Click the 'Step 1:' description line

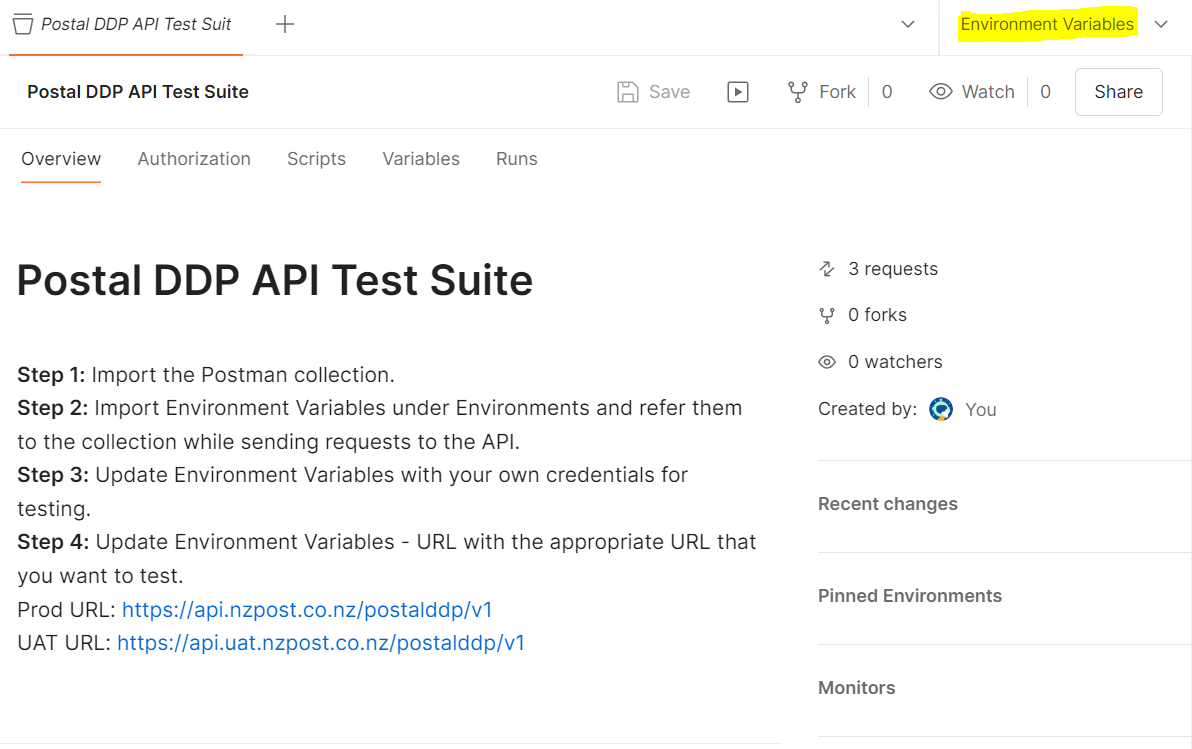(206, 375)
